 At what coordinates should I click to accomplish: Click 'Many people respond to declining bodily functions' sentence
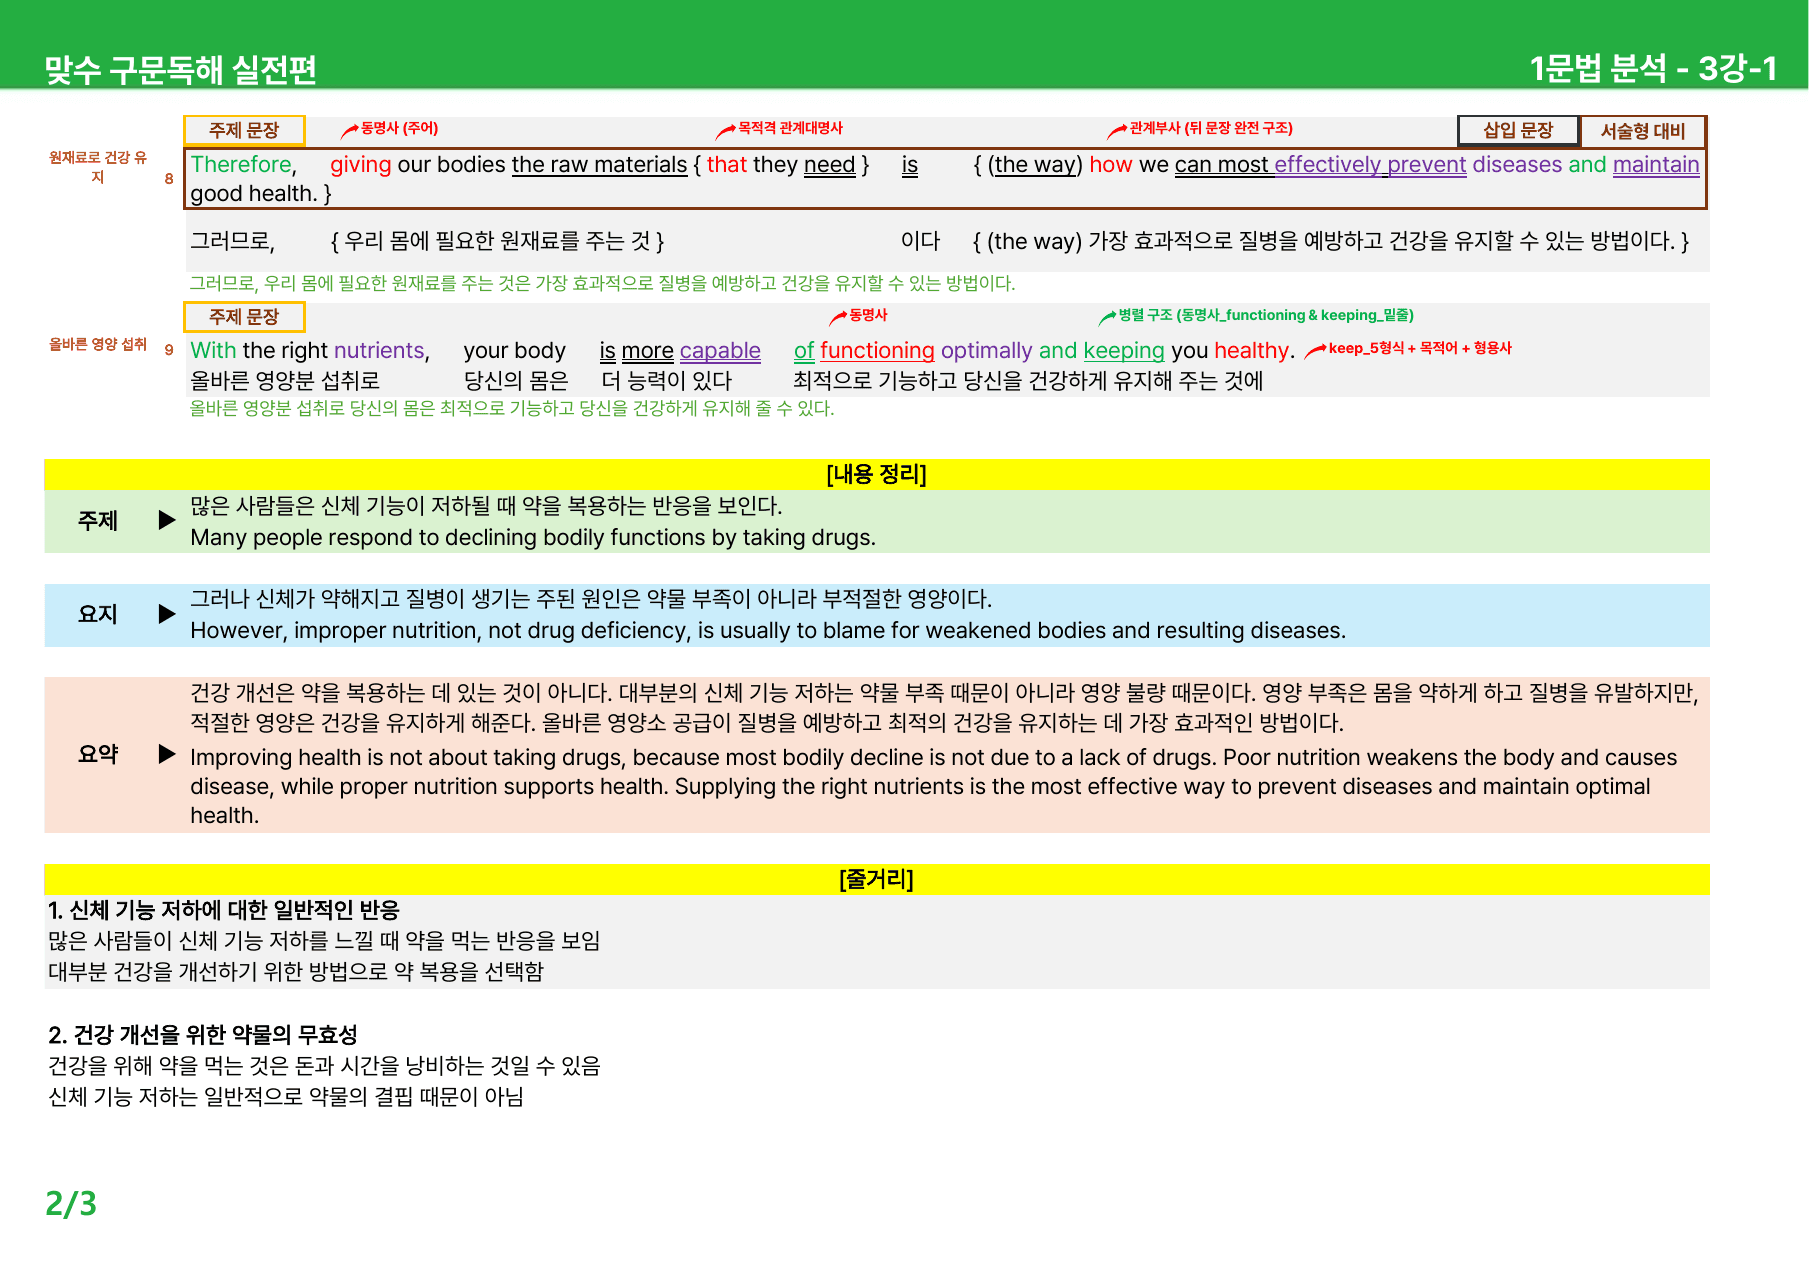533,537
